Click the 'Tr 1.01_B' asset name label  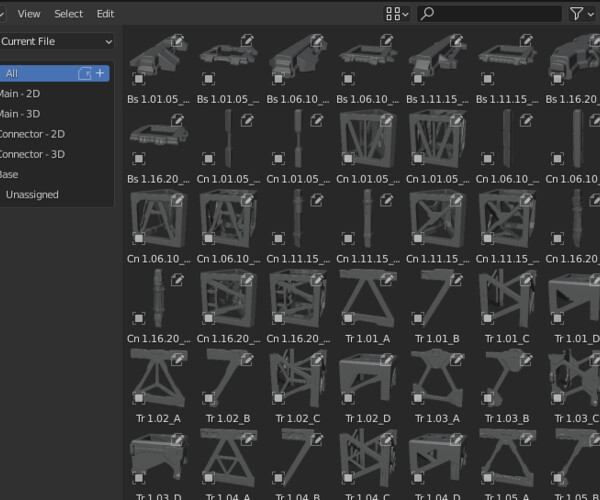point(437,339)
